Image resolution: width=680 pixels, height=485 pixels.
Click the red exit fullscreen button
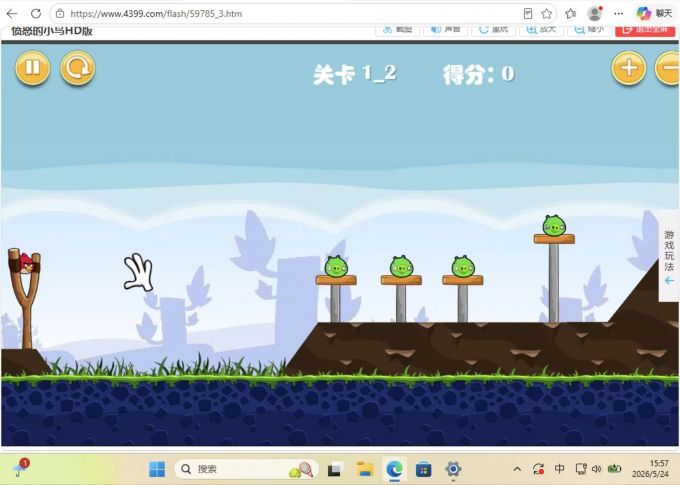click(x=645, y=29)
